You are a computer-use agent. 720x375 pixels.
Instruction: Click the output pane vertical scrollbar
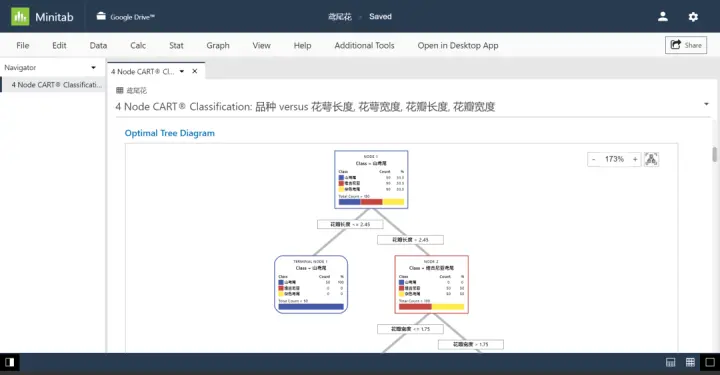pos(714,154)
